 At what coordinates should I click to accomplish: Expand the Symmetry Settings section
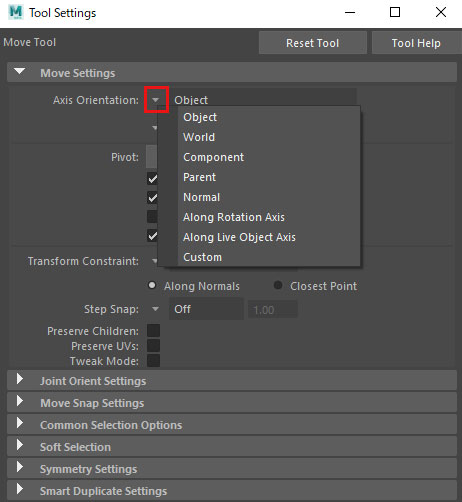pos(20,467)
